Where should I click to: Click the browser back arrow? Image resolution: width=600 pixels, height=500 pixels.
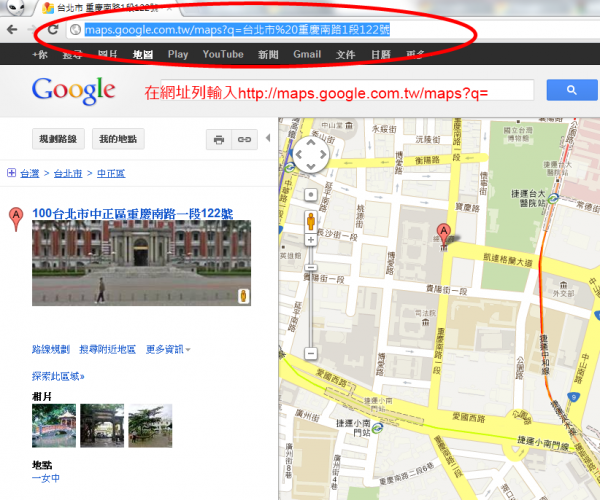click(12, 30)
